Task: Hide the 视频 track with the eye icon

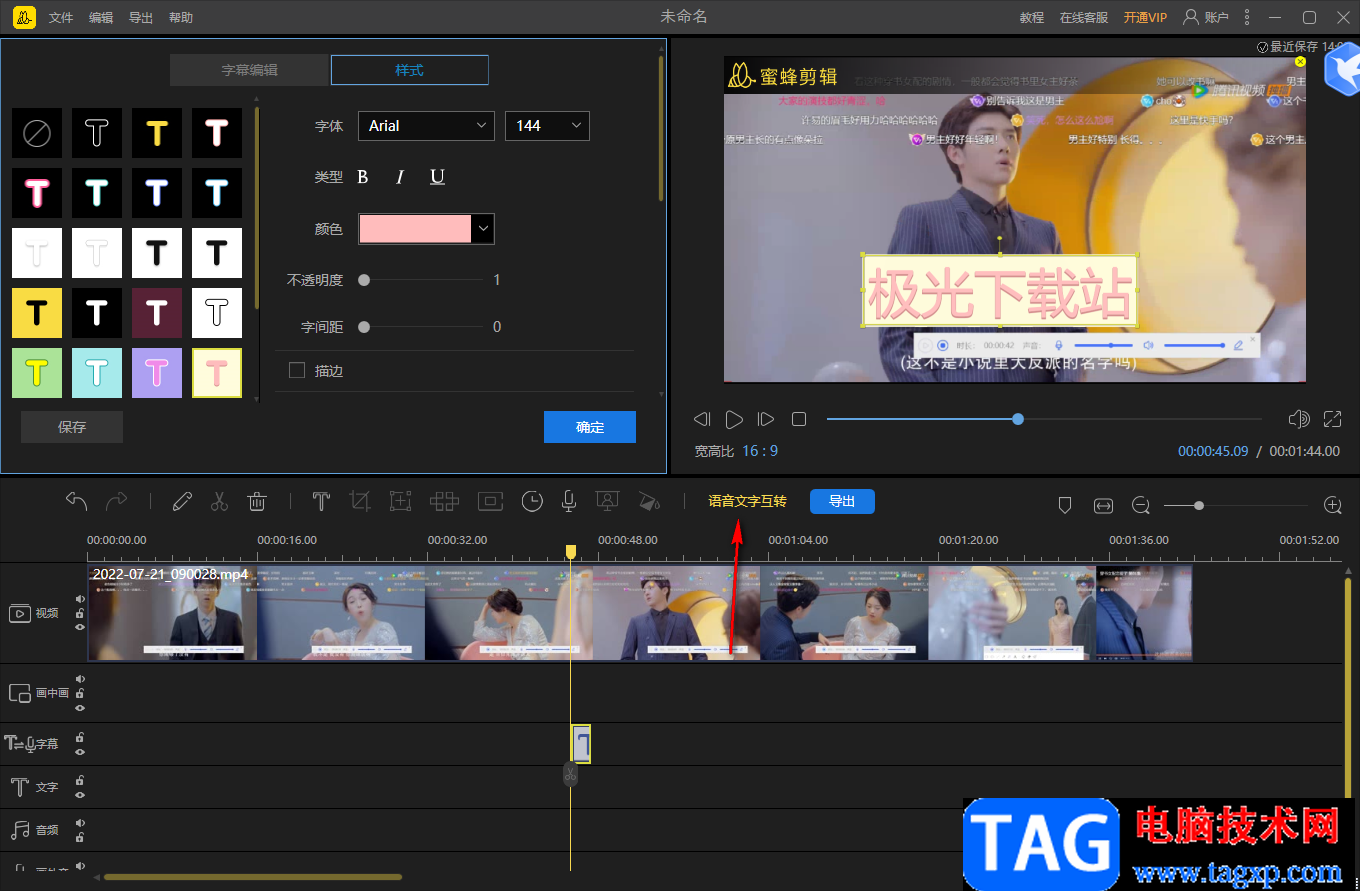Action: pos(80,627)
